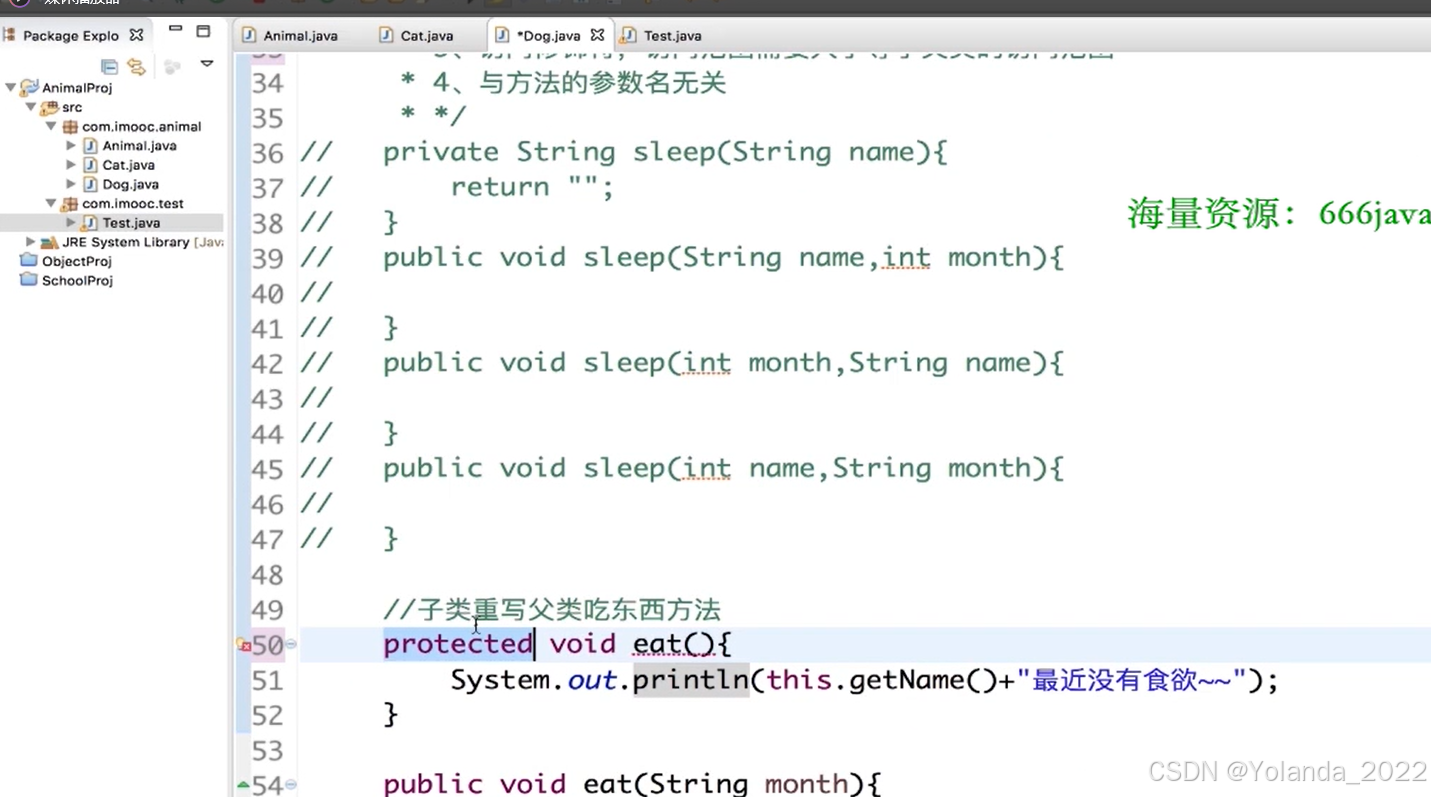
Task: Click the commented sleep method on line 39
Action: pos(723,258)
